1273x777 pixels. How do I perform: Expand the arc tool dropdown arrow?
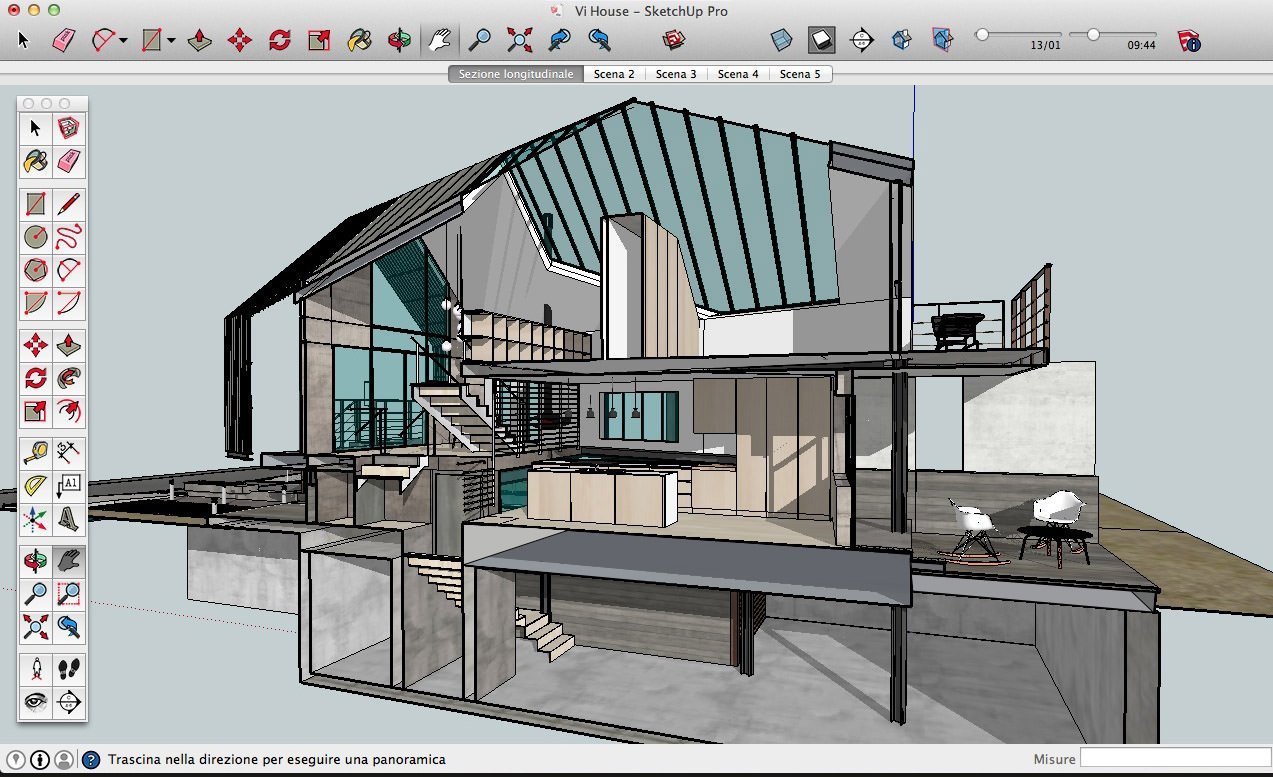point(123,41)
